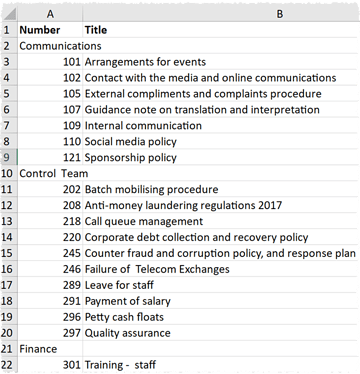This screenshot has height=374, width=360.
Task: Select row 9 header
Action: [9, 157]
